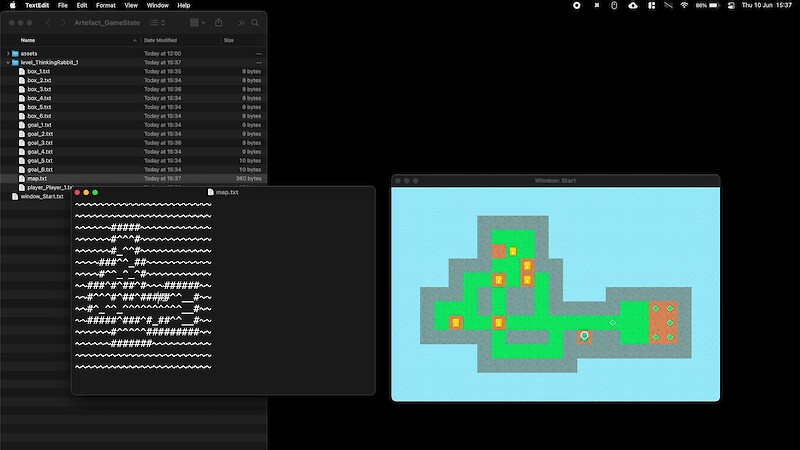Image resolution: width=800 pixels, height=450 pixels.
Task: Click the date and time display
Action: click(x=767, y=5)
